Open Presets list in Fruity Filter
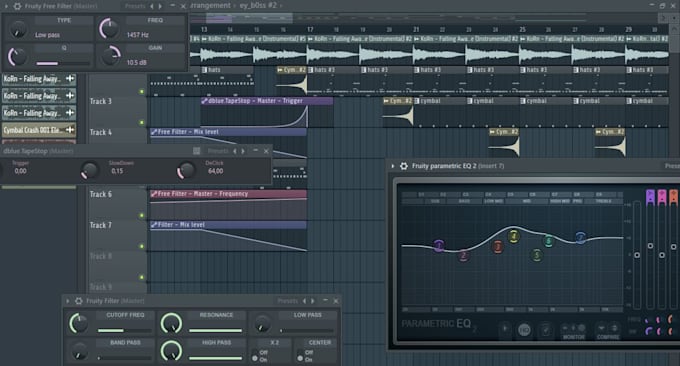Screen dimensions: 680x366 (x=288, y=301)
